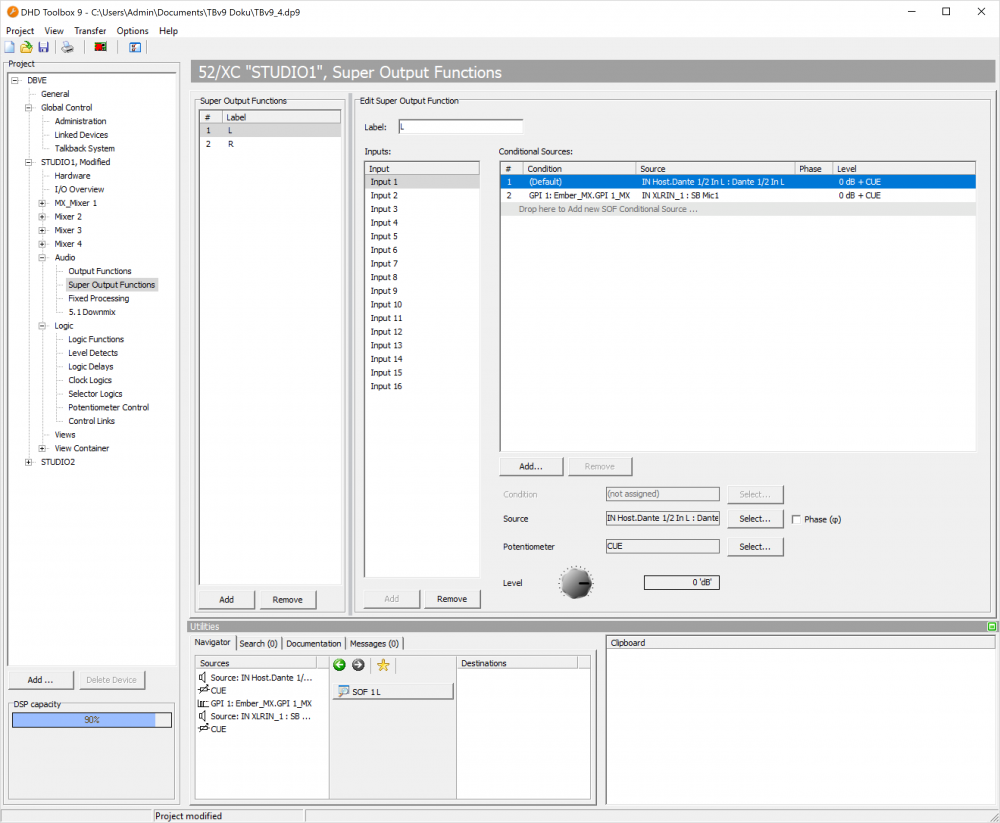Switch to the Documentation tab

pyautogui.click(x=313, y=643)
